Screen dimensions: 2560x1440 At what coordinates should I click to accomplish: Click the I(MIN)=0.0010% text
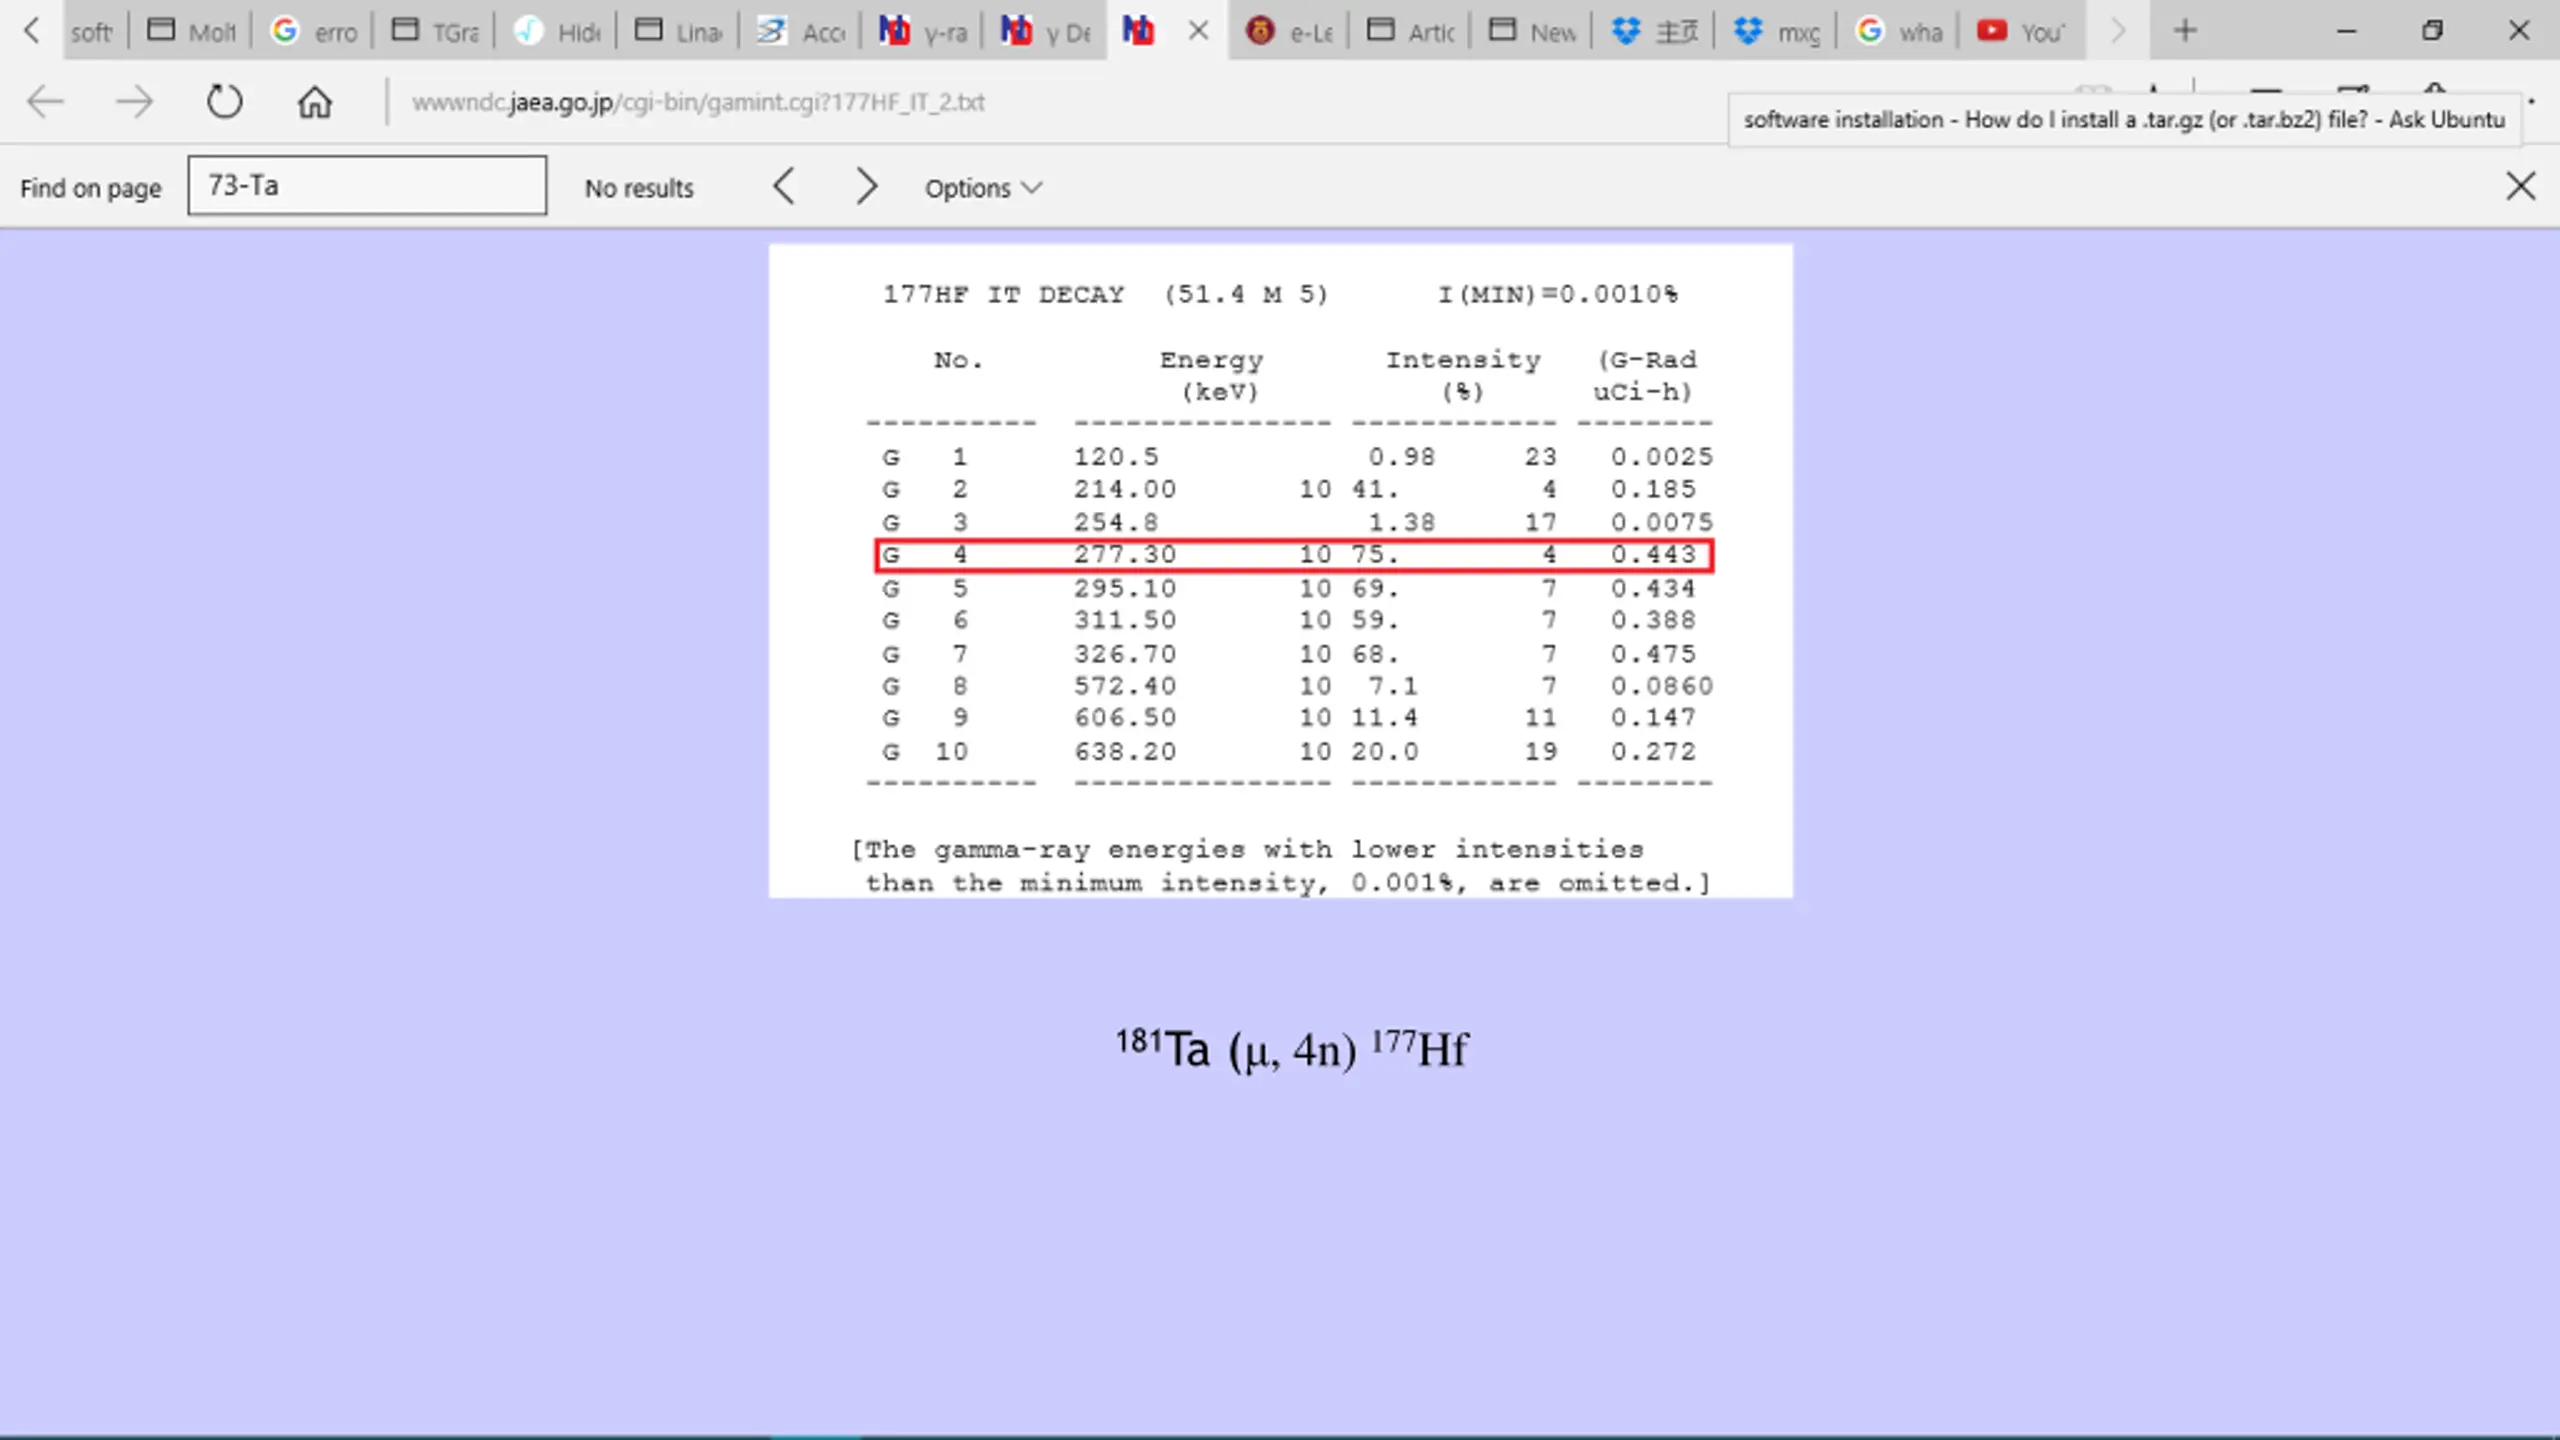point(1558,294)
